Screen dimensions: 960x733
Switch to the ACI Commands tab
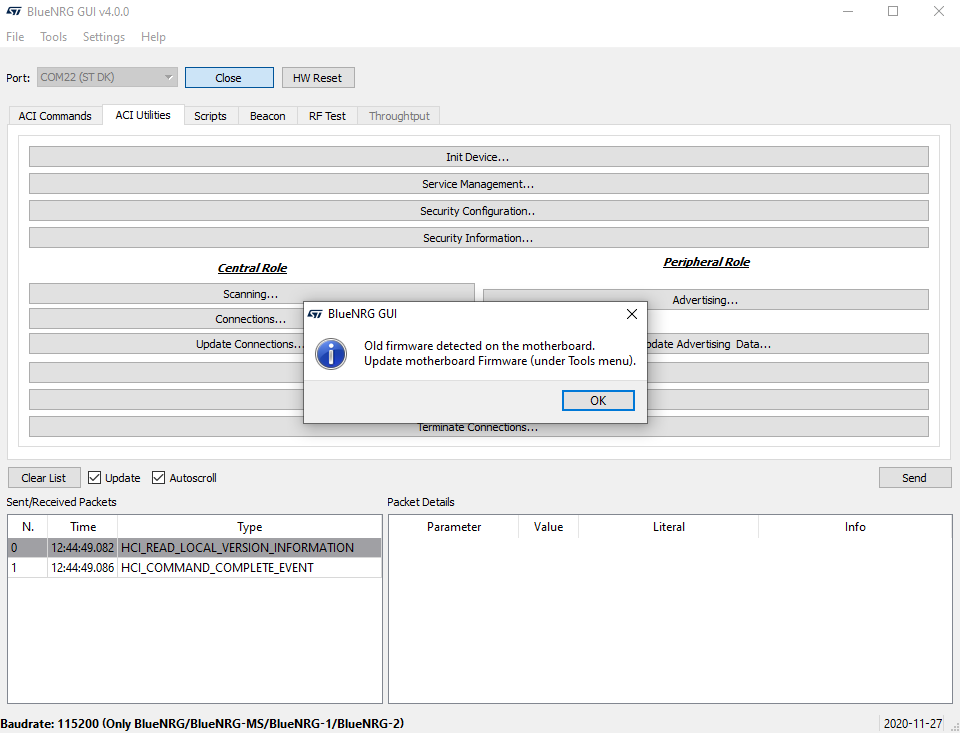coord(55,116)
